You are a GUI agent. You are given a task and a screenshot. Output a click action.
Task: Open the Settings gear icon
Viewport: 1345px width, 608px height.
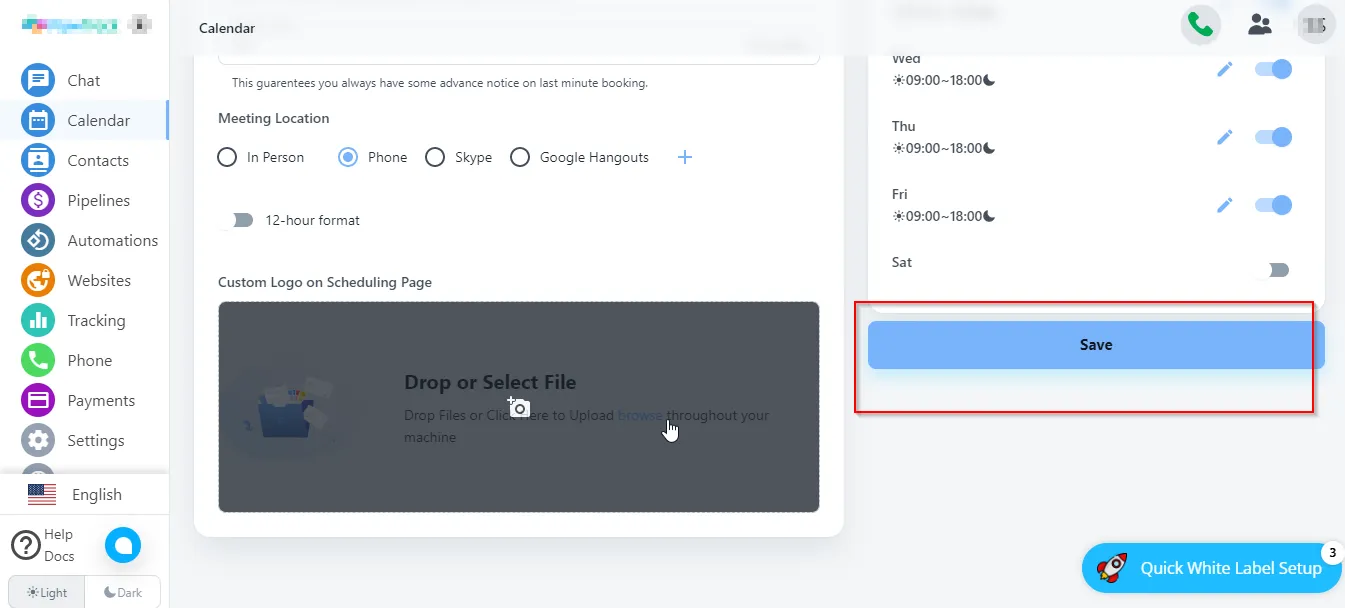coord(38,440)
